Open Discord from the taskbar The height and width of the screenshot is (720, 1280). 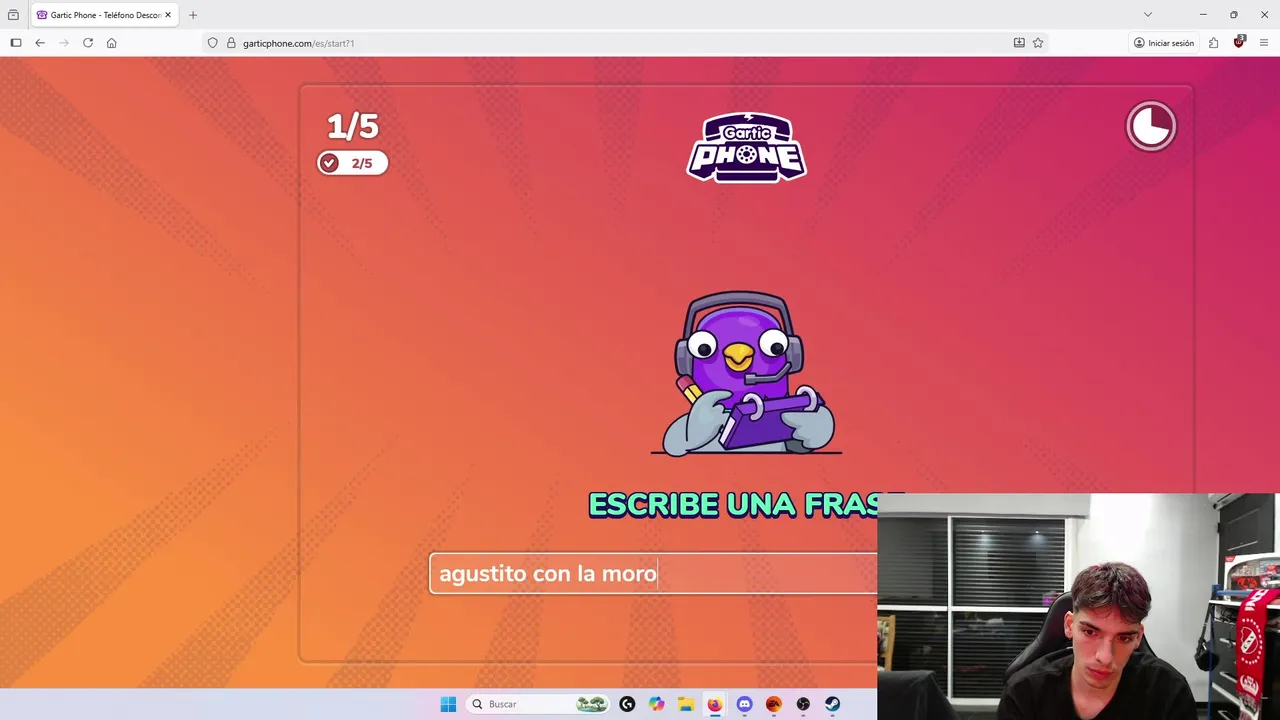(x=744, y=704)
